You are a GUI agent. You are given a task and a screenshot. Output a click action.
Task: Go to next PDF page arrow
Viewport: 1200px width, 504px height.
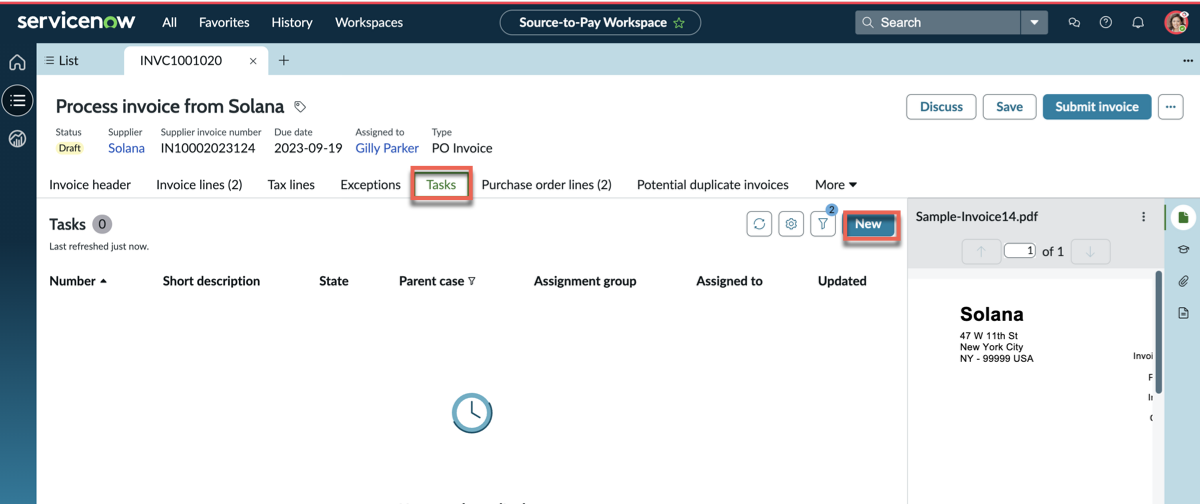(x=1090, y=252)
